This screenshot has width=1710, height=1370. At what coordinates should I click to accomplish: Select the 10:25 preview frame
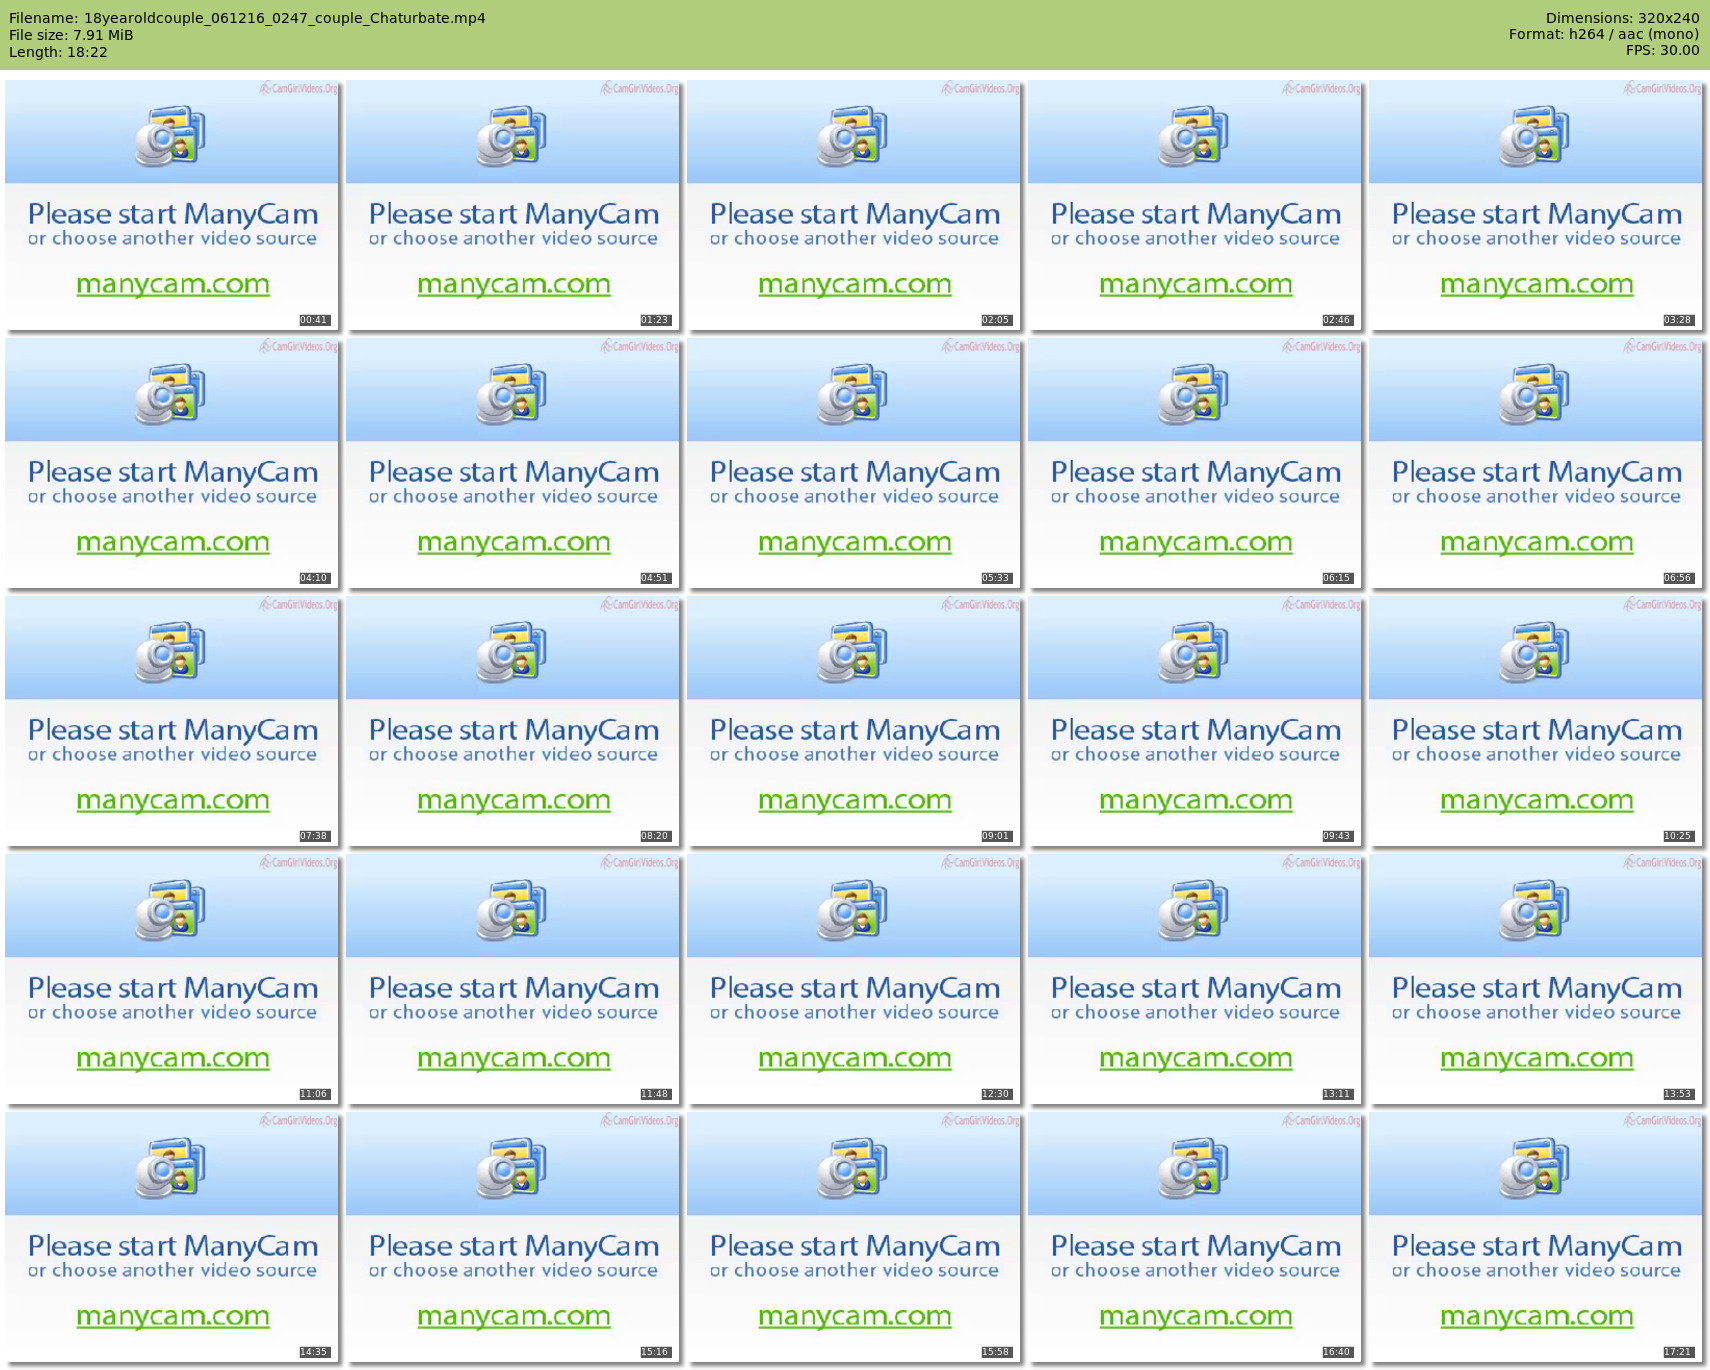[1536, 721]
